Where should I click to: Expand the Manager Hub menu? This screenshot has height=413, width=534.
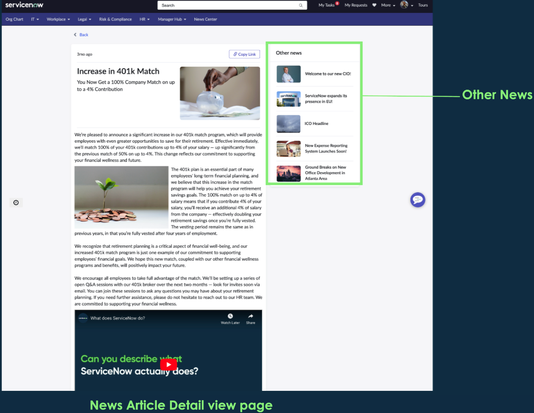[x=172, y=19]
